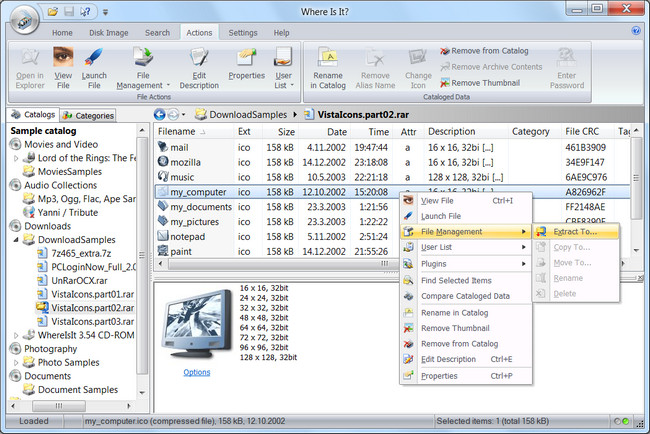
Task: Click Remove from Catalog in ribbon
Action: click(484, 51)
